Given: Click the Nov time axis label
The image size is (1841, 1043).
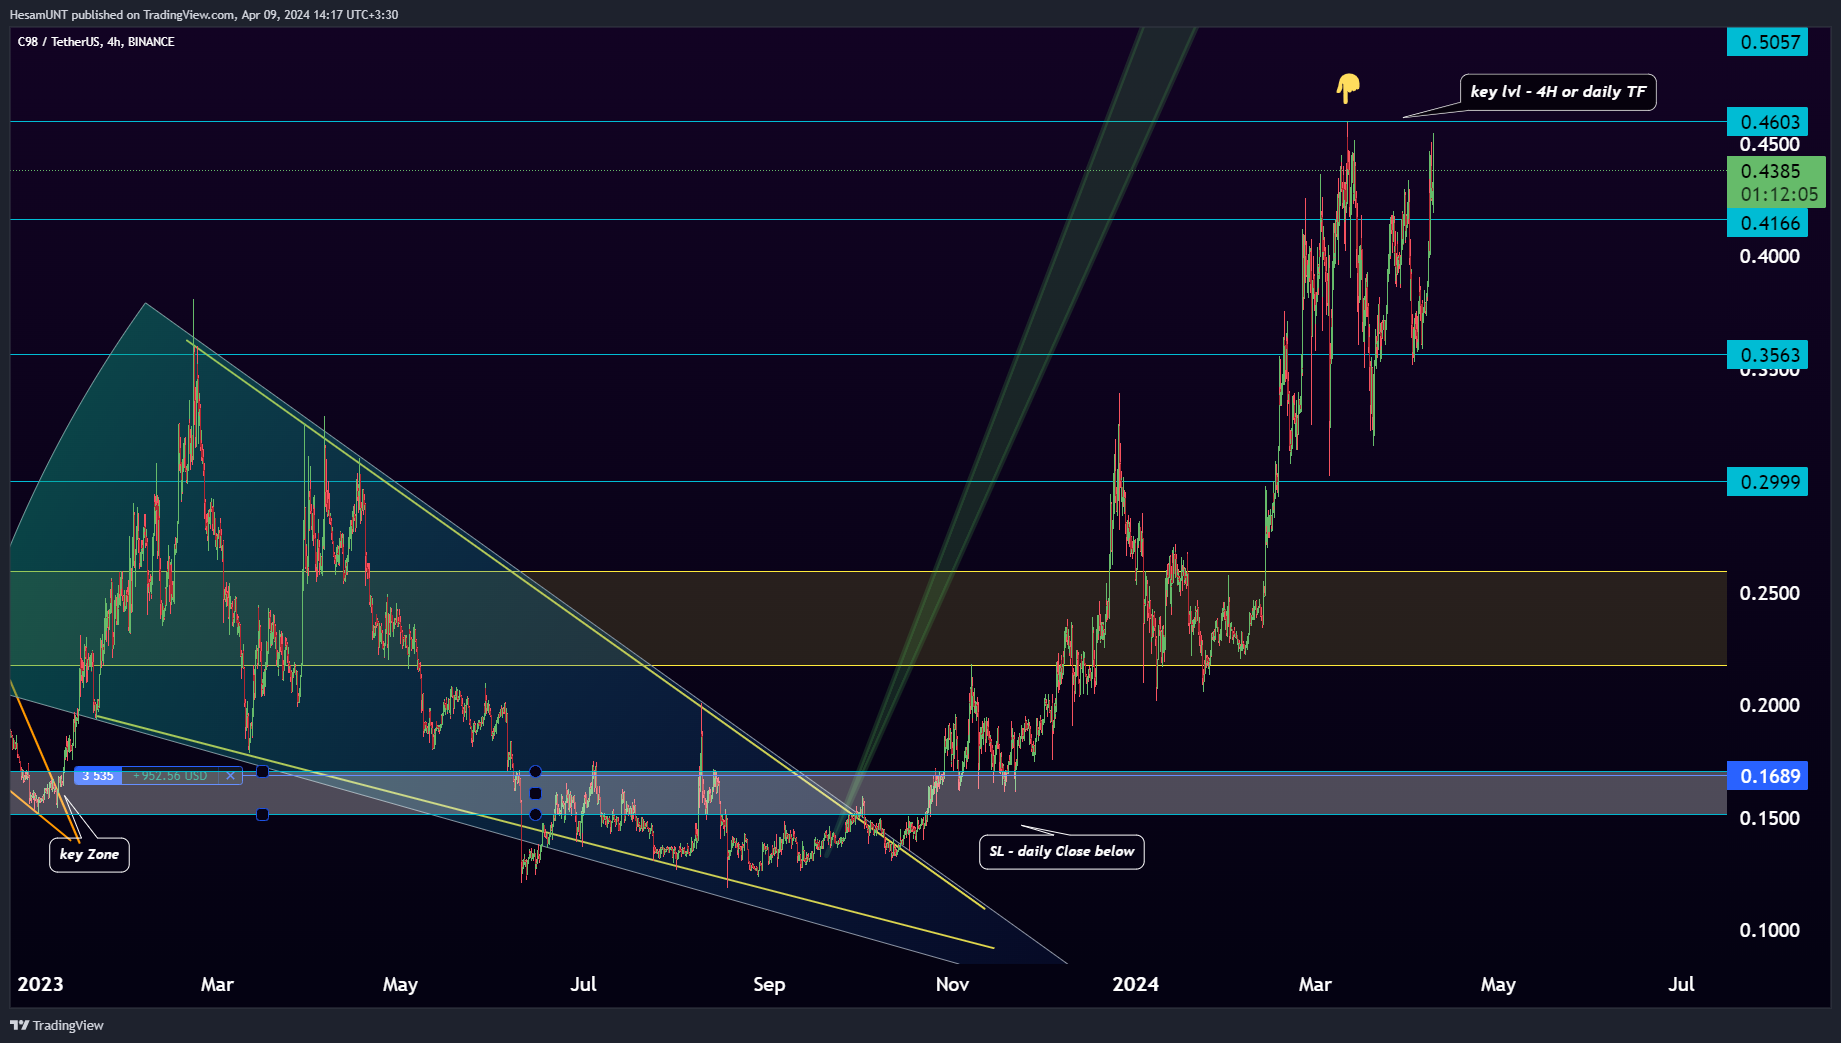Looking at the screenshot, I should [x=952, y=984].
